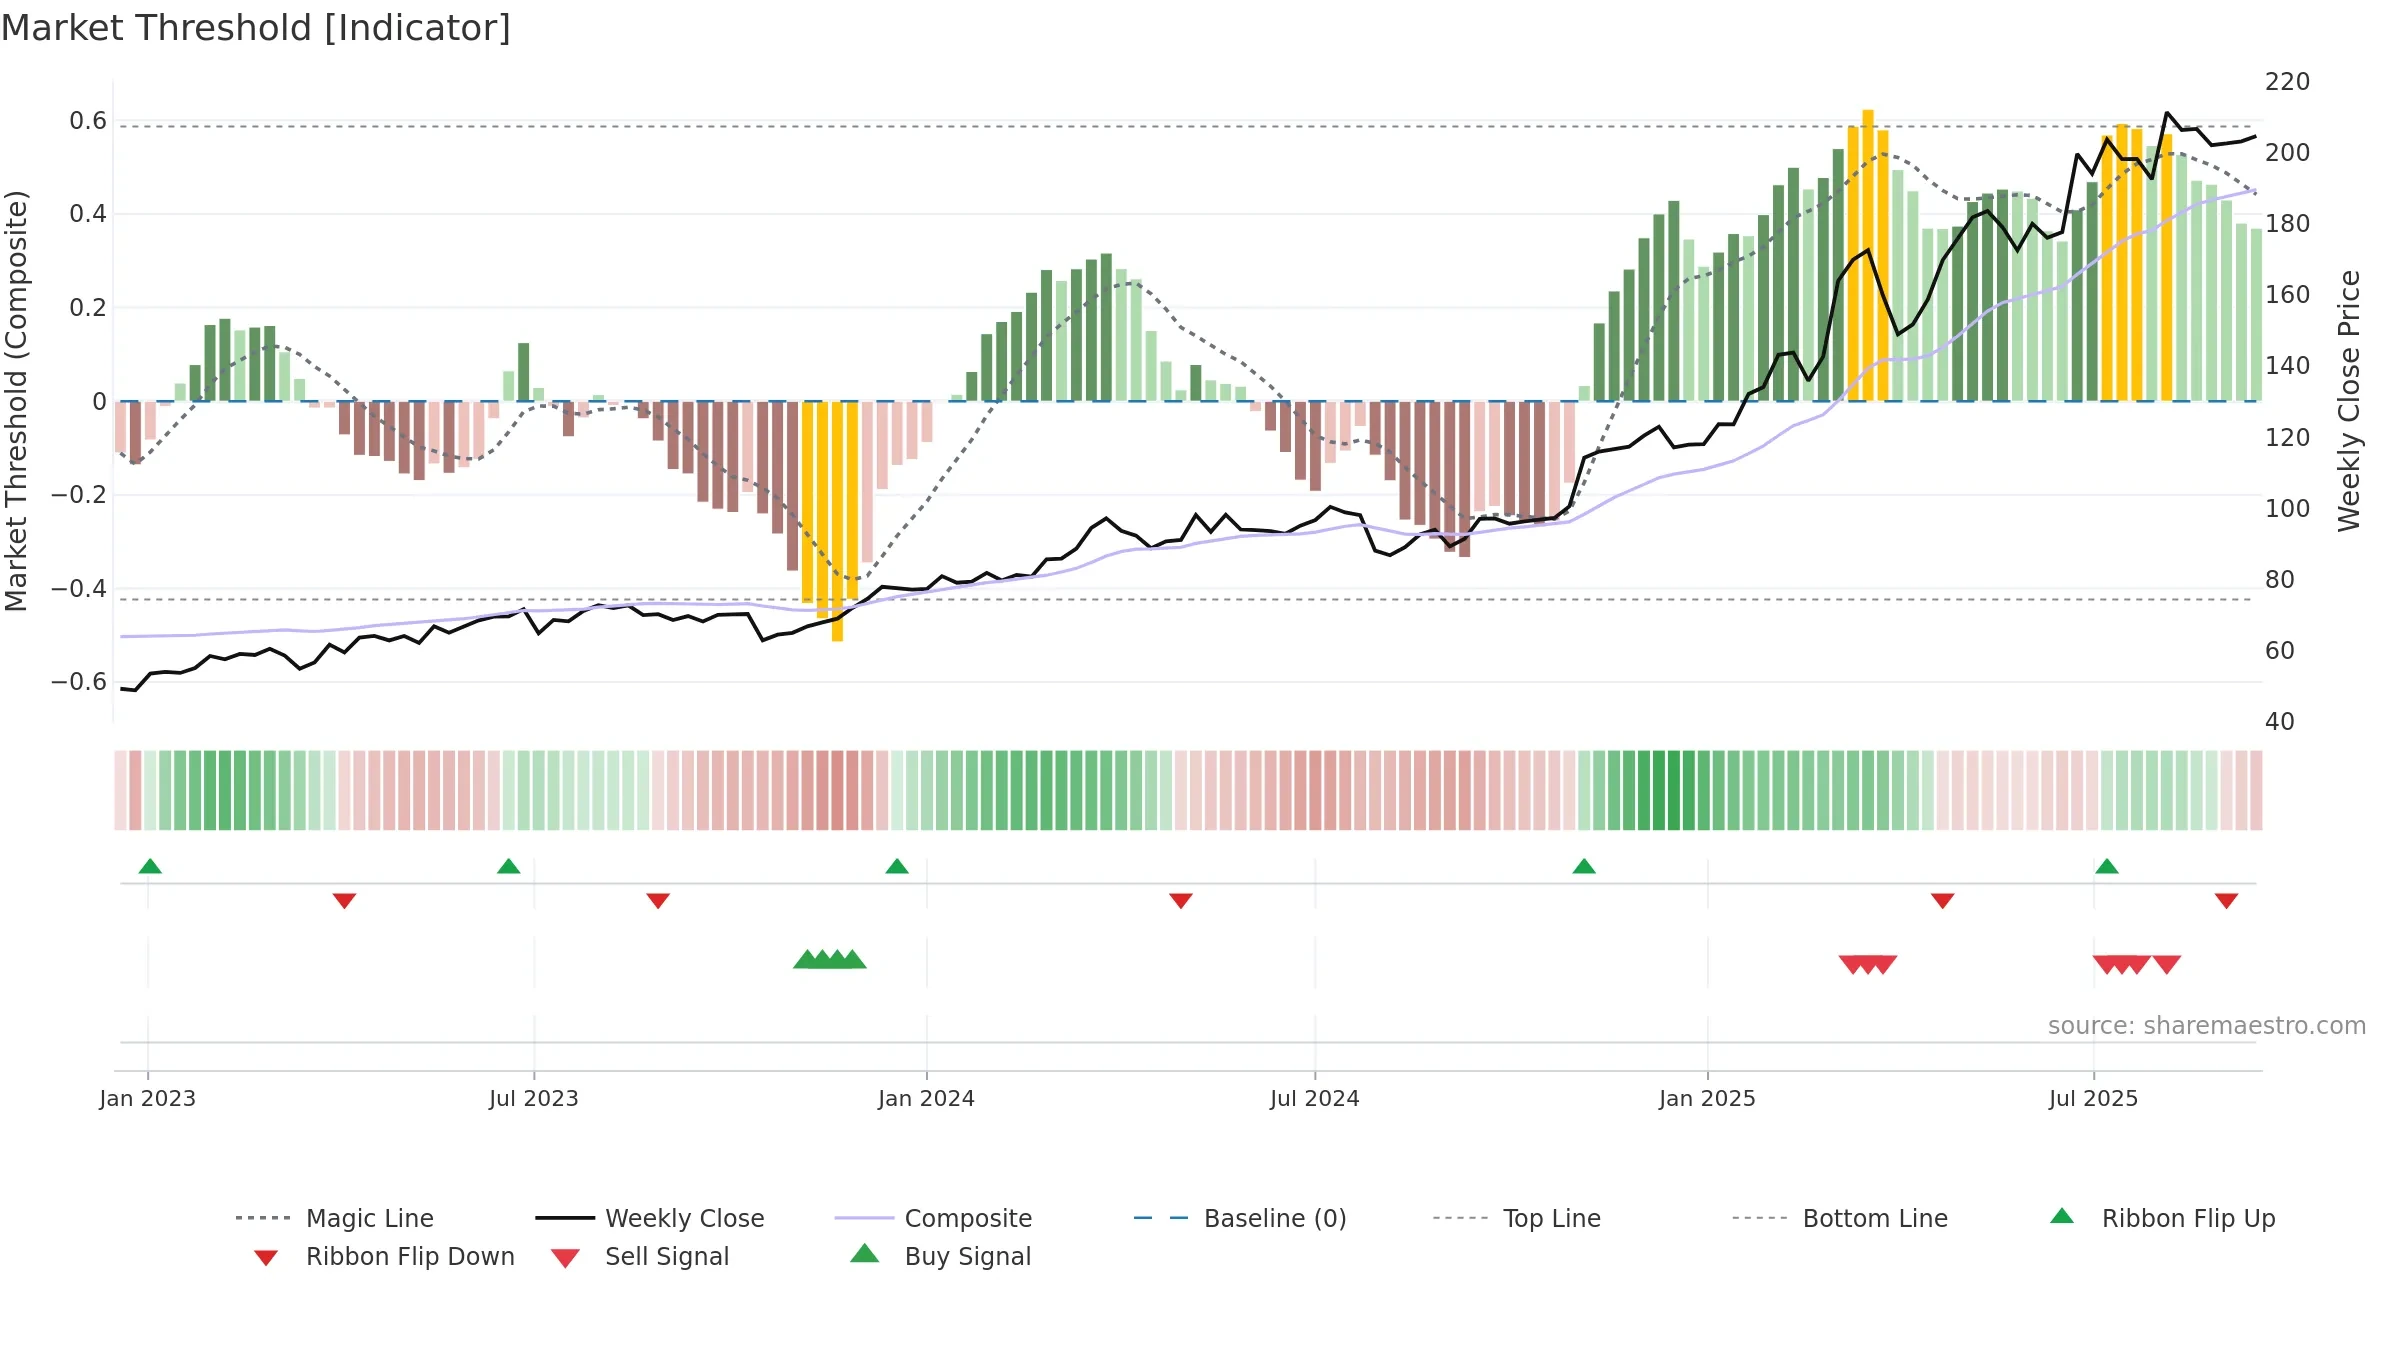Click the Ribbon Flip Up marker just after Jul 2025
Viewport: 2400px width, 1350px height.
click(x=2107, y=866)
